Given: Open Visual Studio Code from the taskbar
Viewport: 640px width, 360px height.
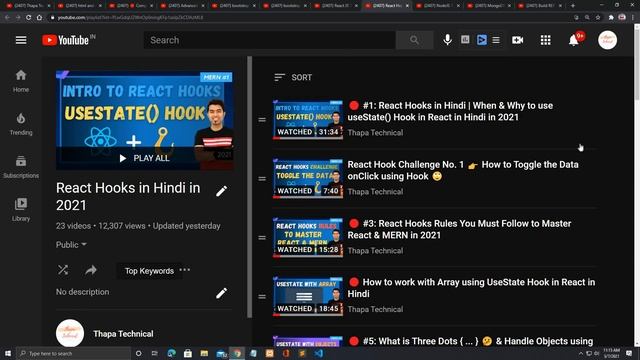Looking at the screenshot, I should 319,353.
